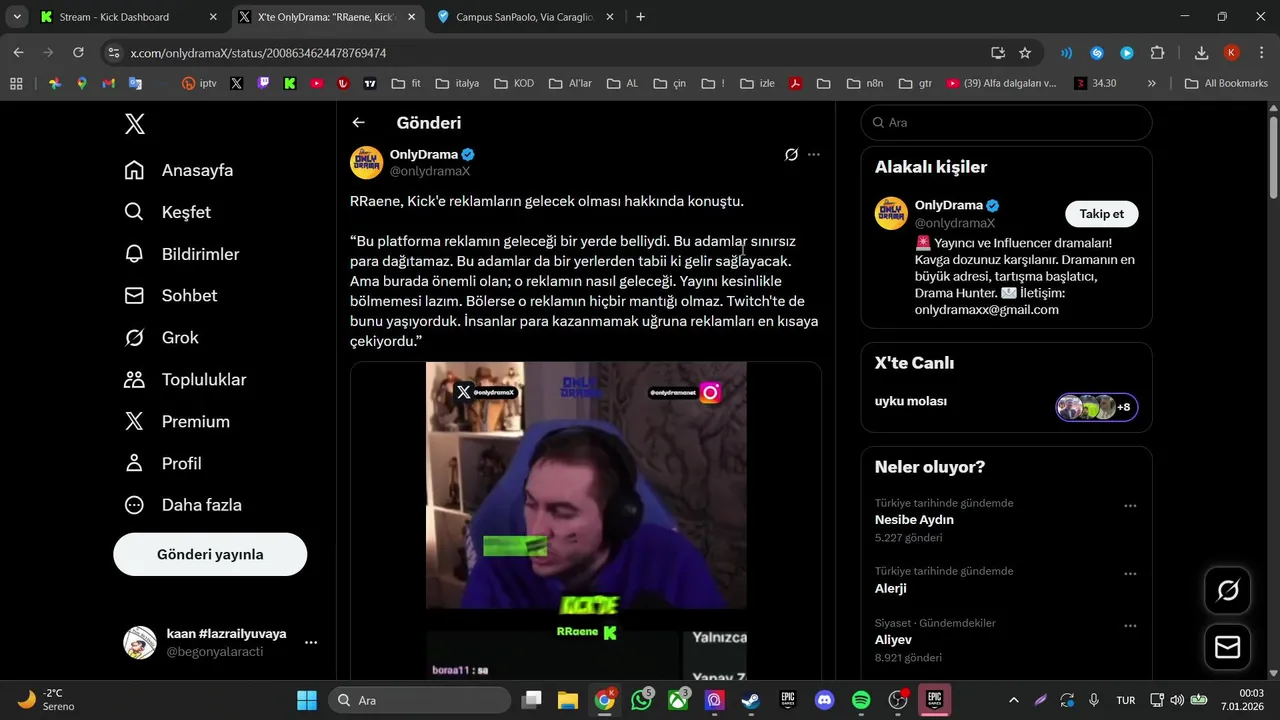Viewport: 1280px width, 720px height.
Task: Play the RRaene video in post
Action: (586, 520)
